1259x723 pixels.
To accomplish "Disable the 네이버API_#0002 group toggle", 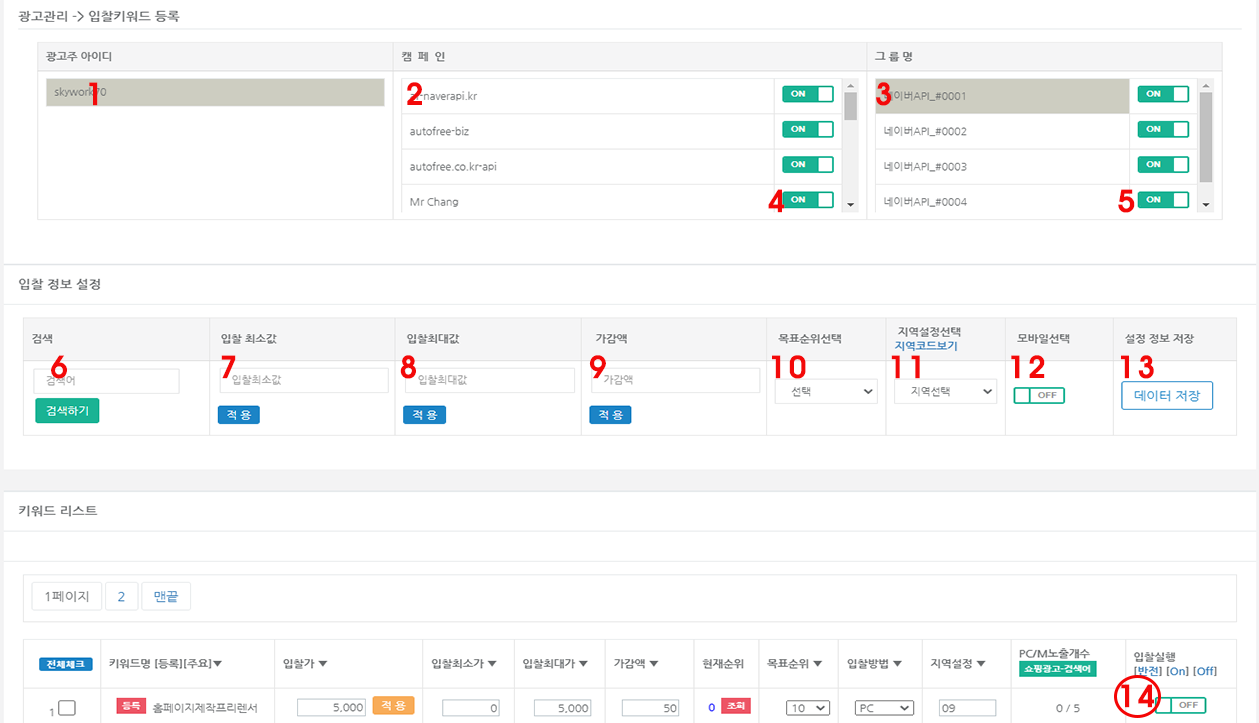I will pos(1163,129).
